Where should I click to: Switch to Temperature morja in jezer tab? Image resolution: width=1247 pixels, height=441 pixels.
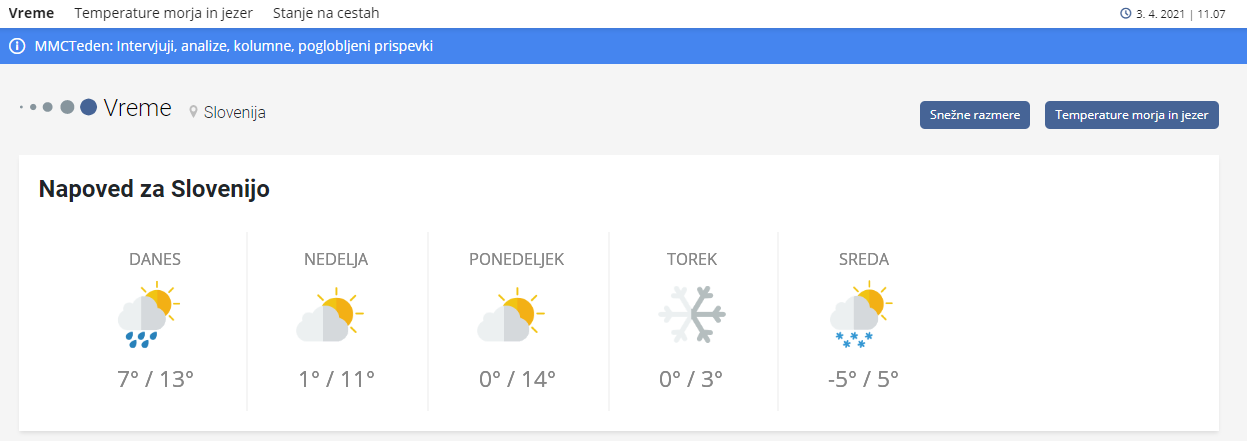[x=164, y=13]
